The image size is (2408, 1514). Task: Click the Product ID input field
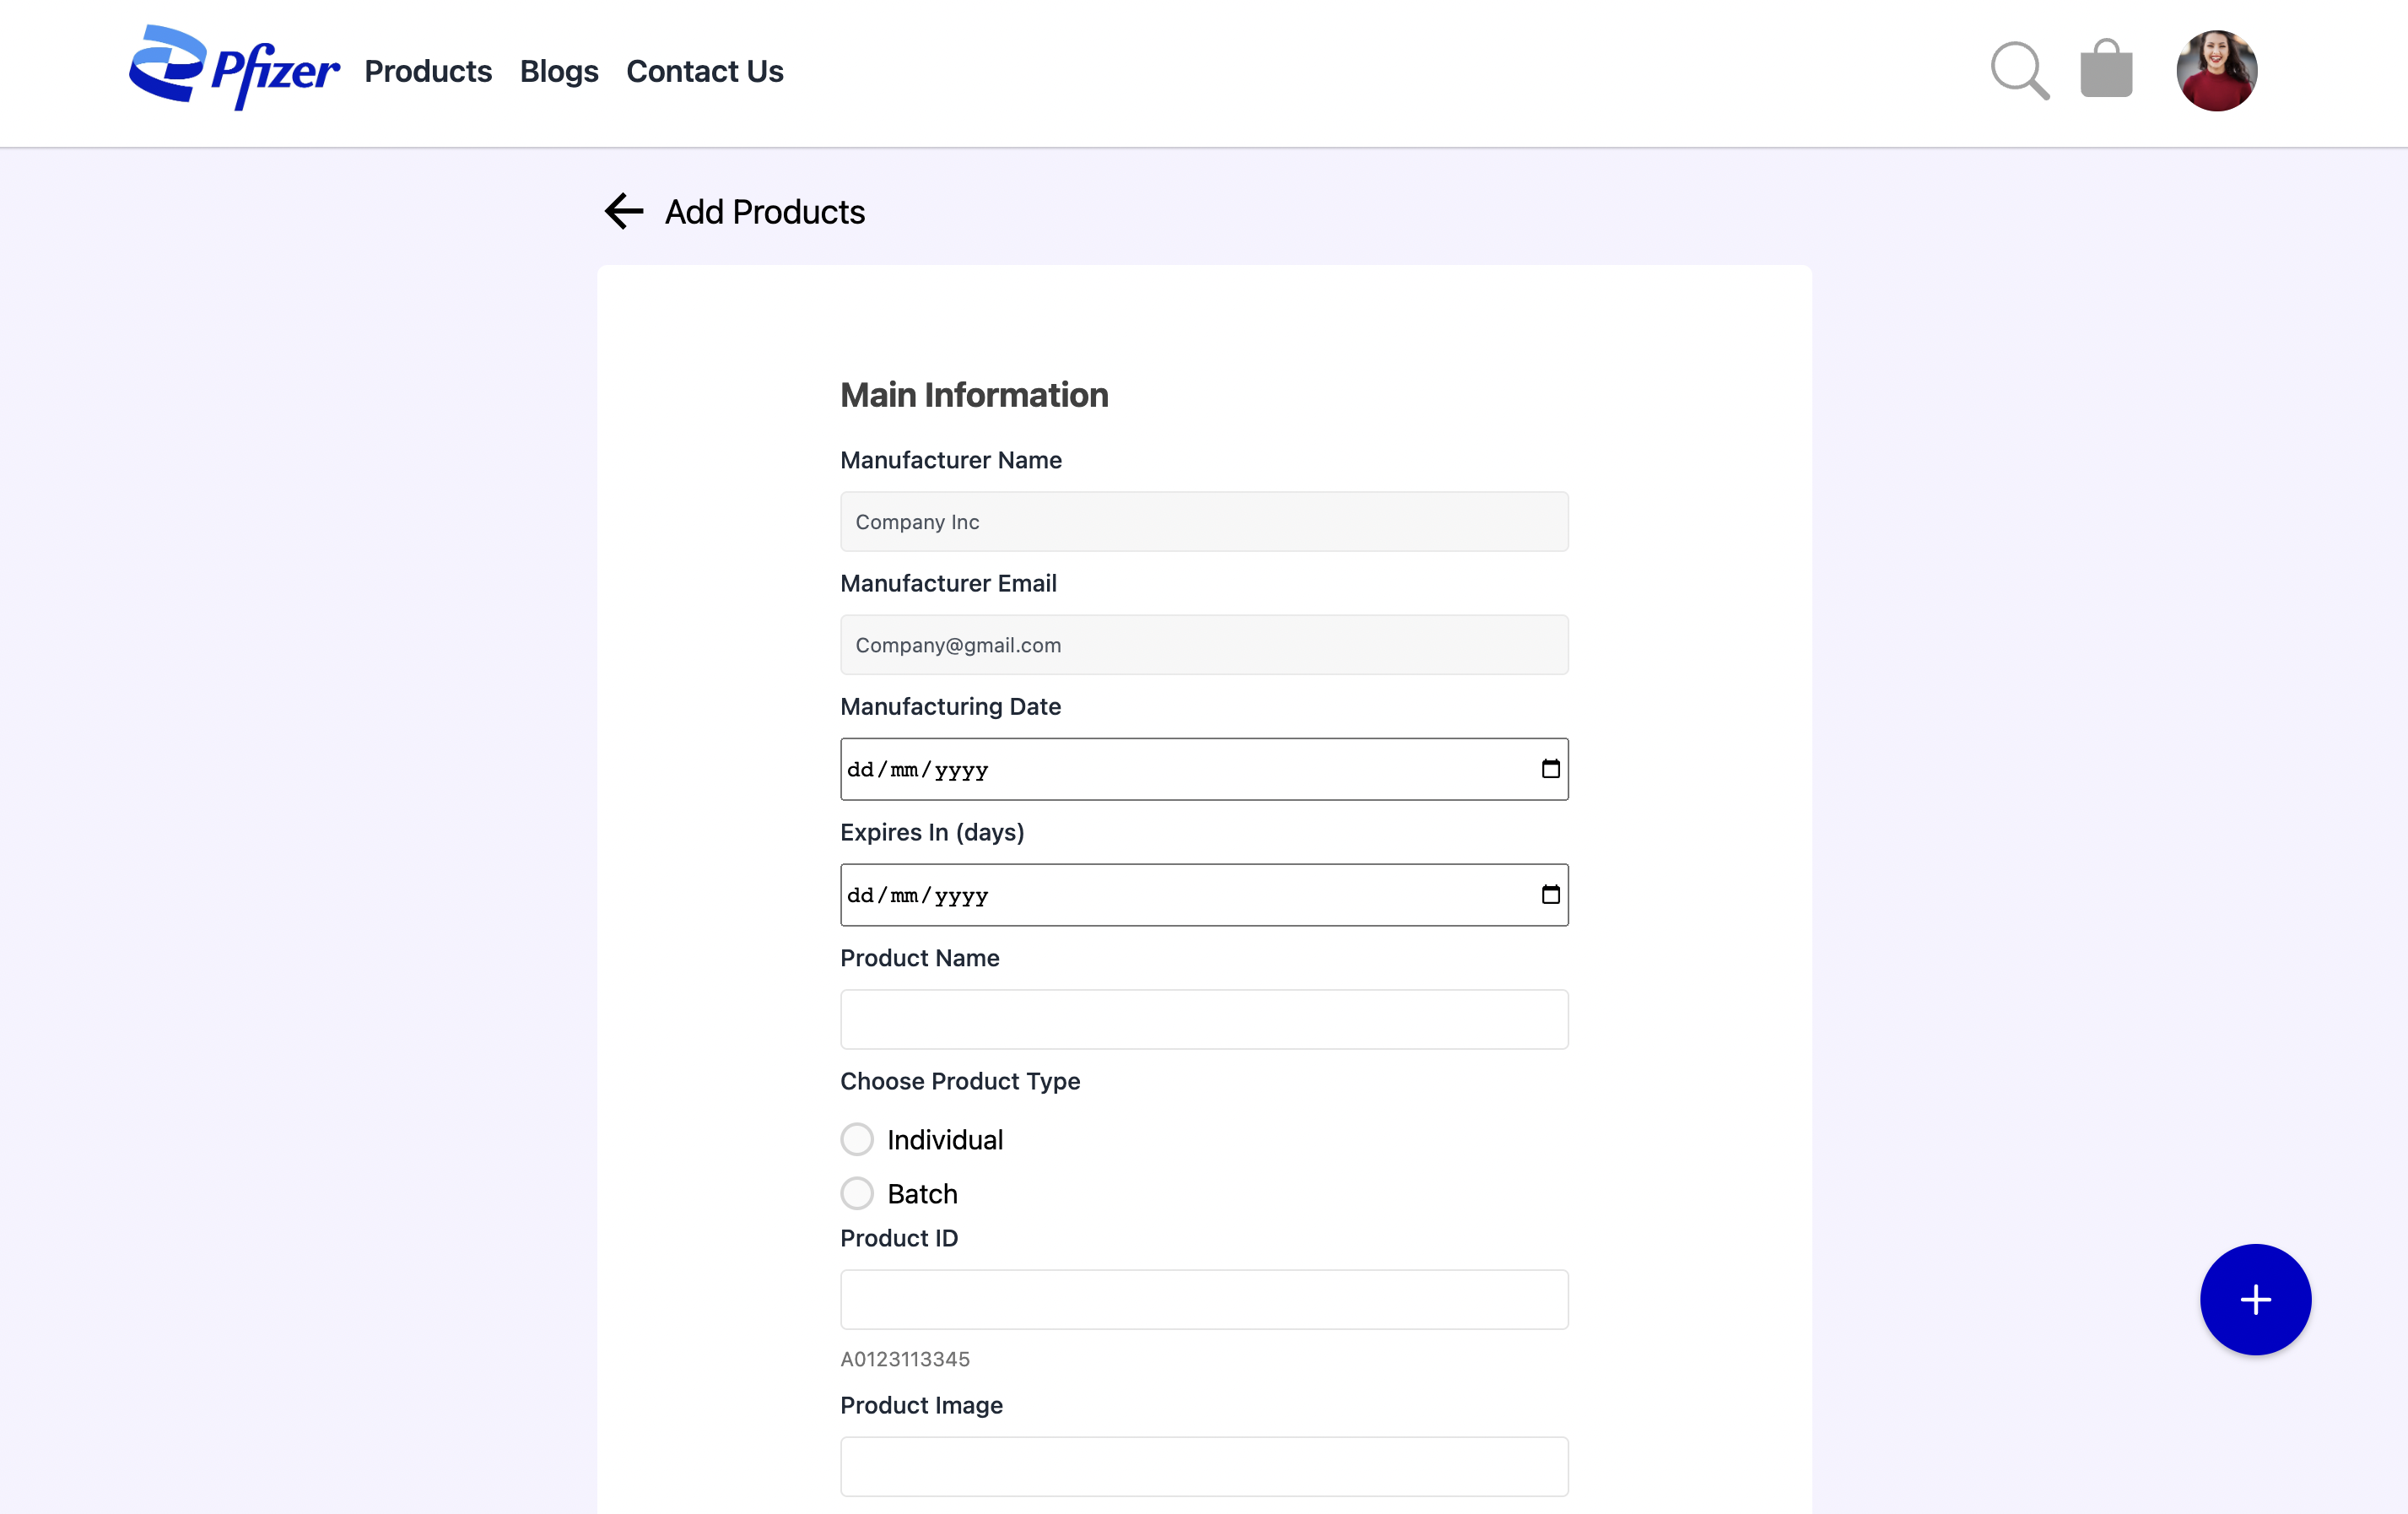pos(1204,1299)
